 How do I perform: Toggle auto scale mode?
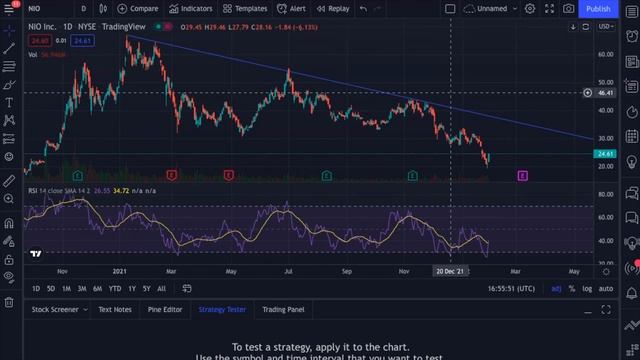(x=606, y=289)
